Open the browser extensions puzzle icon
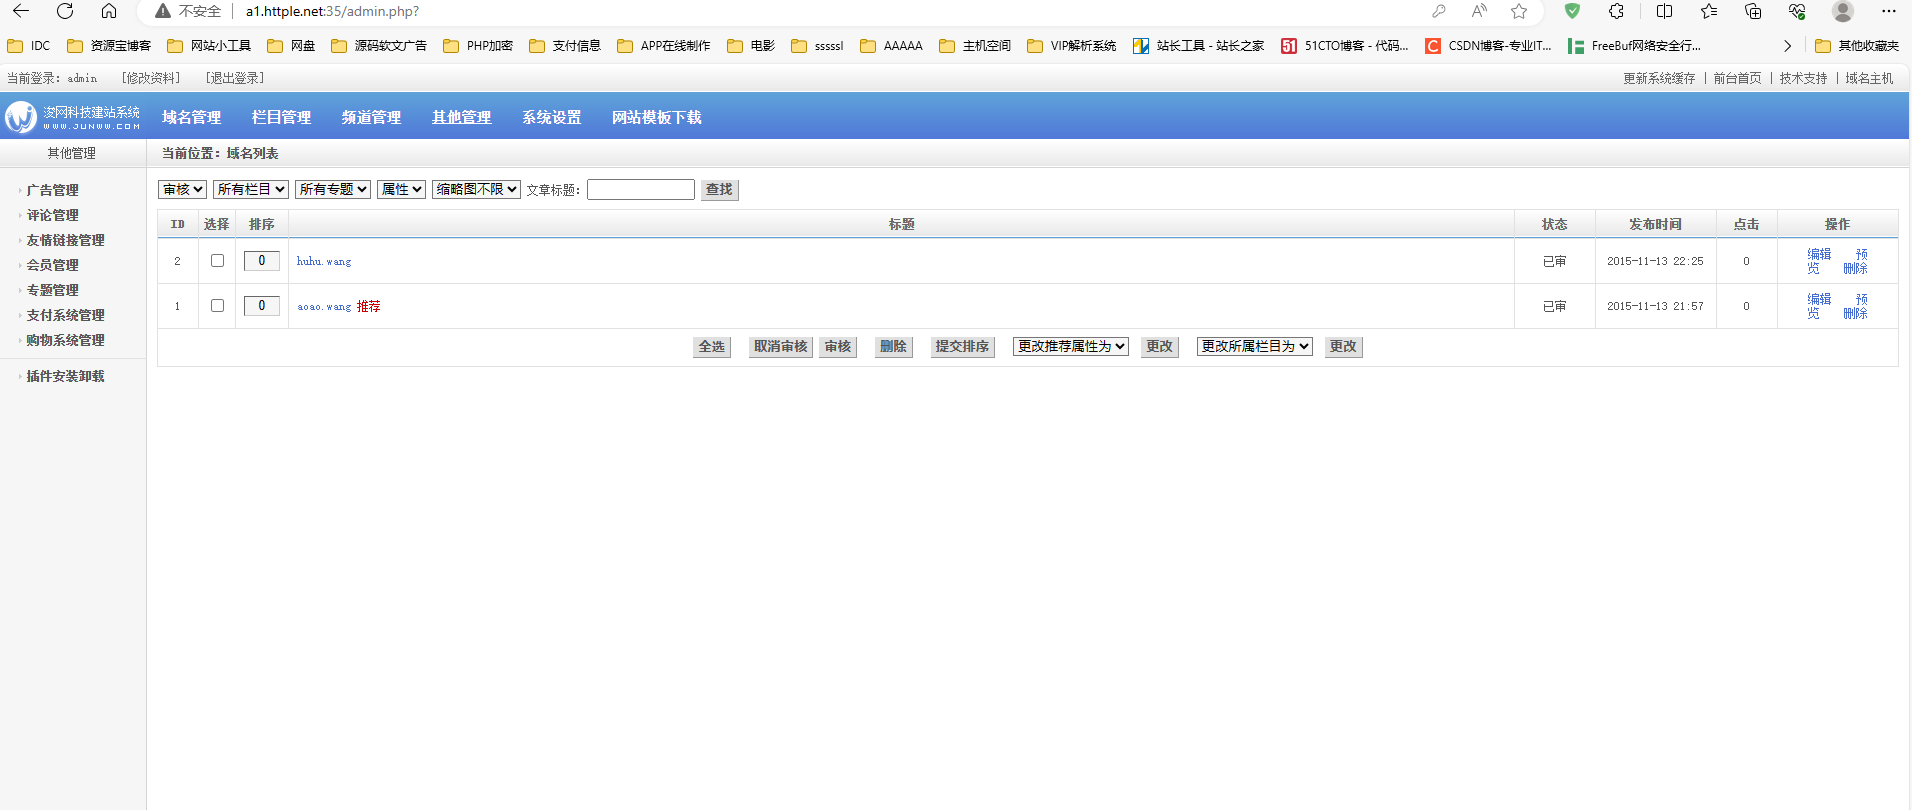 coord(1616,11)
